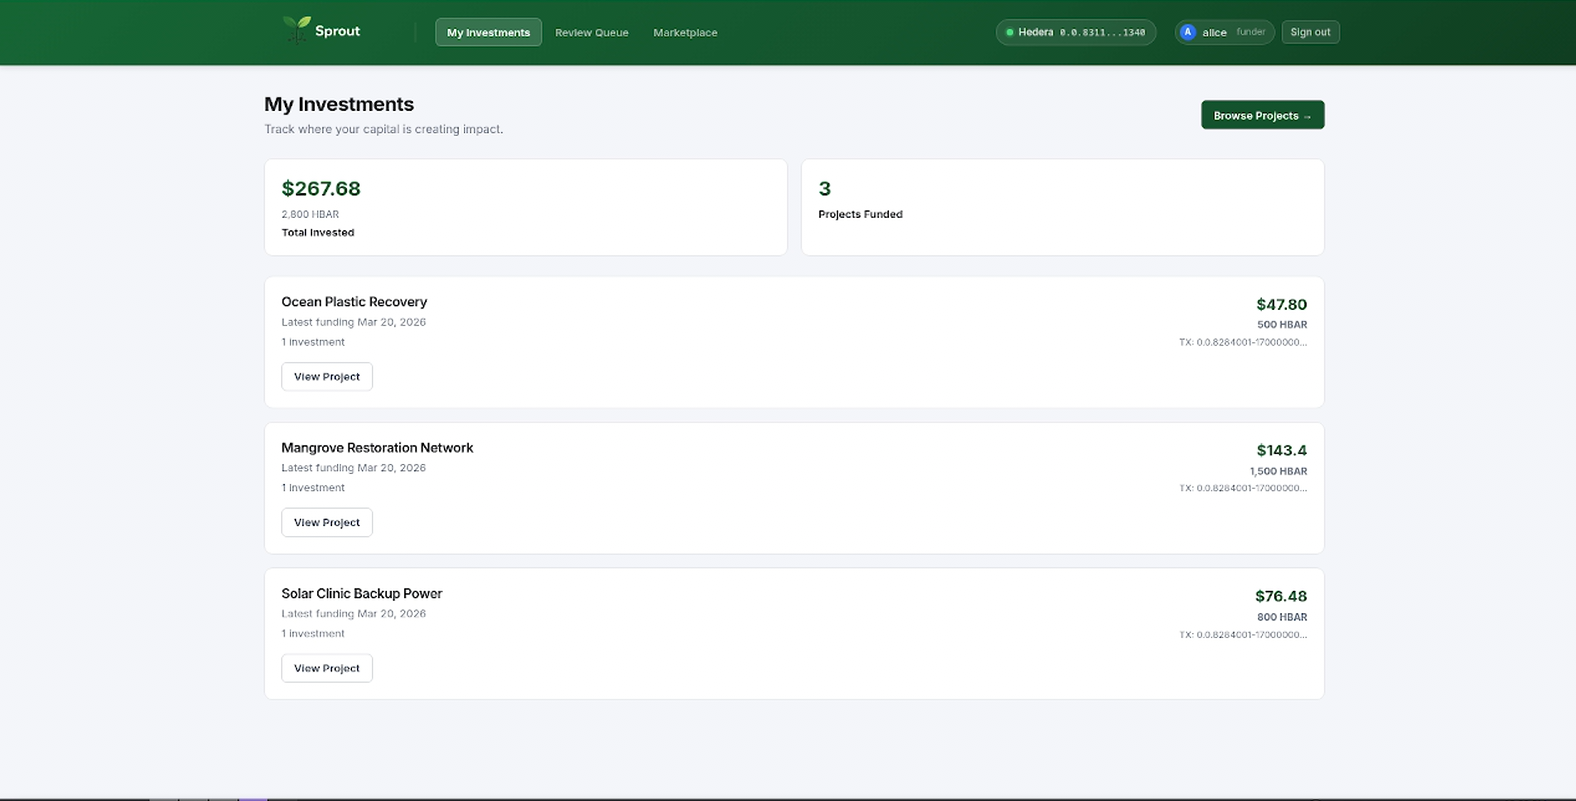This screenshot has width=1576, height=801.
Task: Click the Solar Clinic TX hash
Action: pos(1243,634)
